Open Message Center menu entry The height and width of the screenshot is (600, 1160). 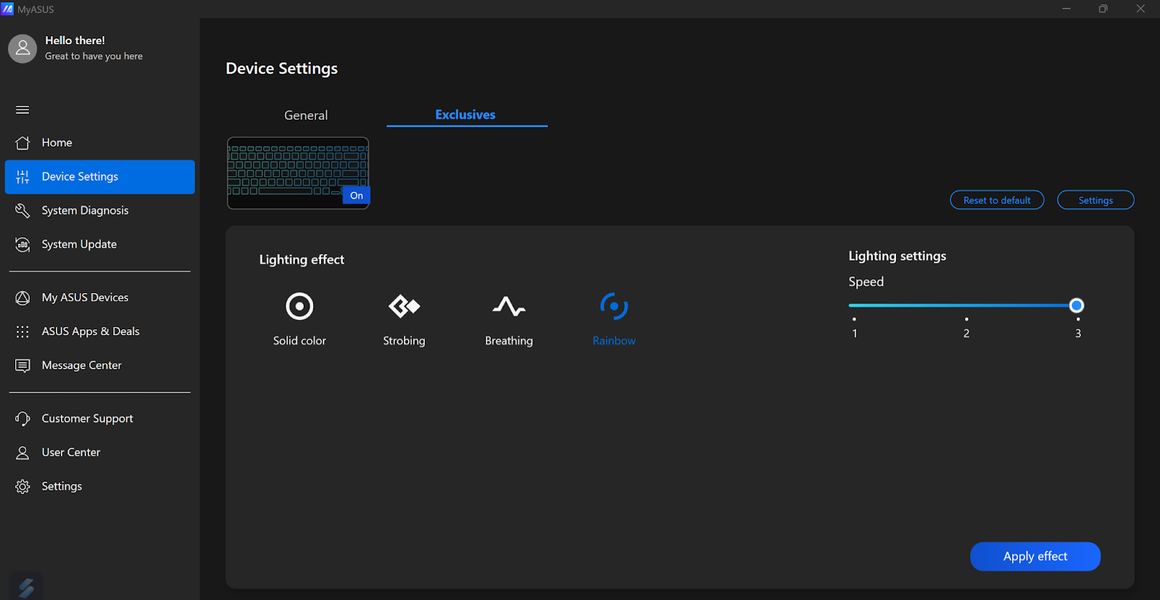coord(100,365)
